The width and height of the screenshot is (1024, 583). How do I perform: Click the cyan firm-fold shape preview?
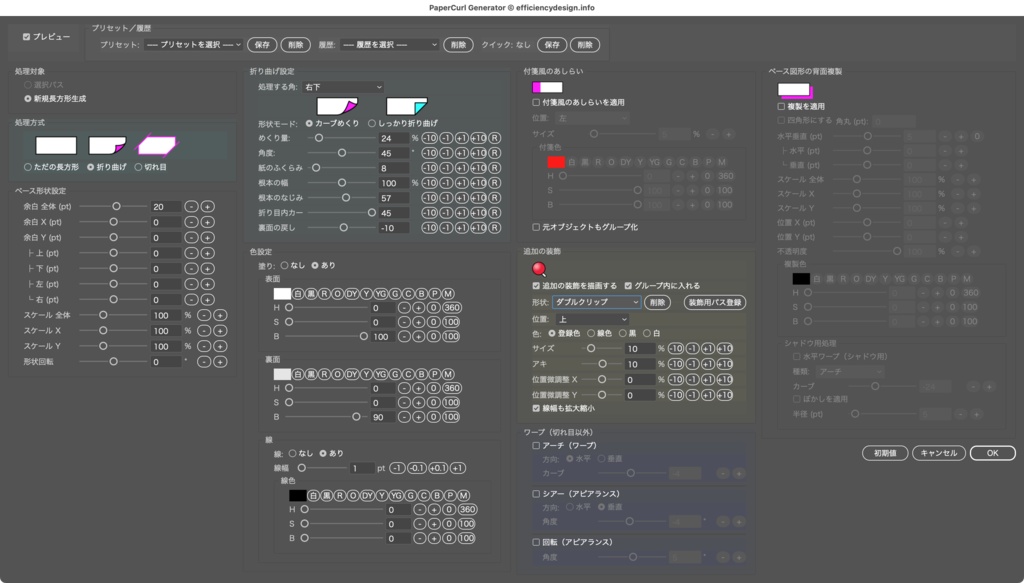pos(406,106)
